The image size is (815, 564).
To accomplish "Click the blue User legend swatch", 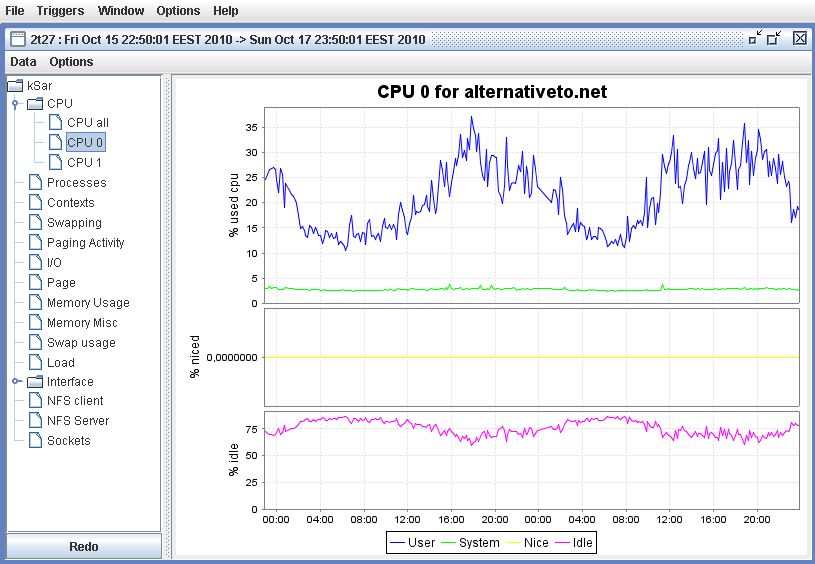I will (x=398, y=542).
